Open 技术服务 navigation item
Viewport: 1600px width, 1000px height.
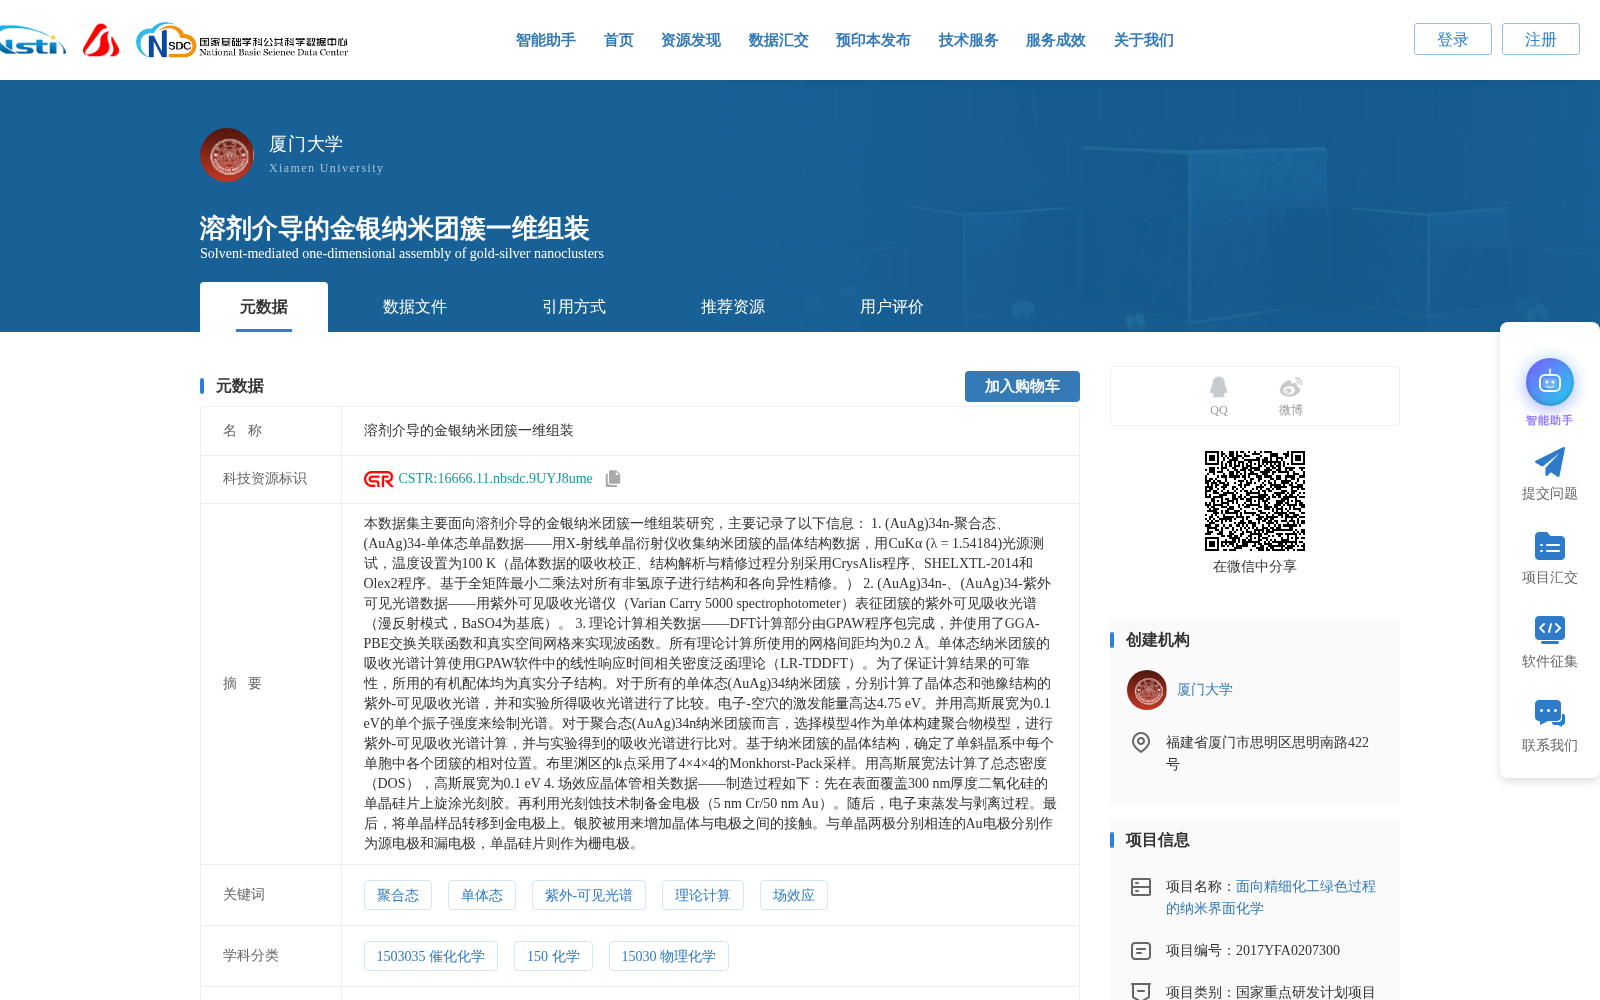pos(969,40)
